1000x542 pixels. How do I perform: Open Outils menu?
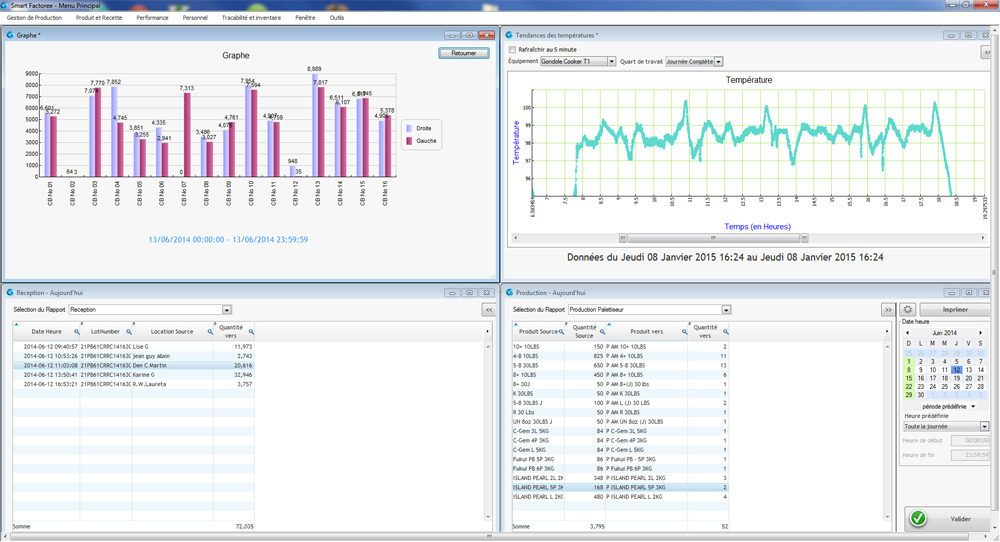pyautogui.click(x=337, y=18)
